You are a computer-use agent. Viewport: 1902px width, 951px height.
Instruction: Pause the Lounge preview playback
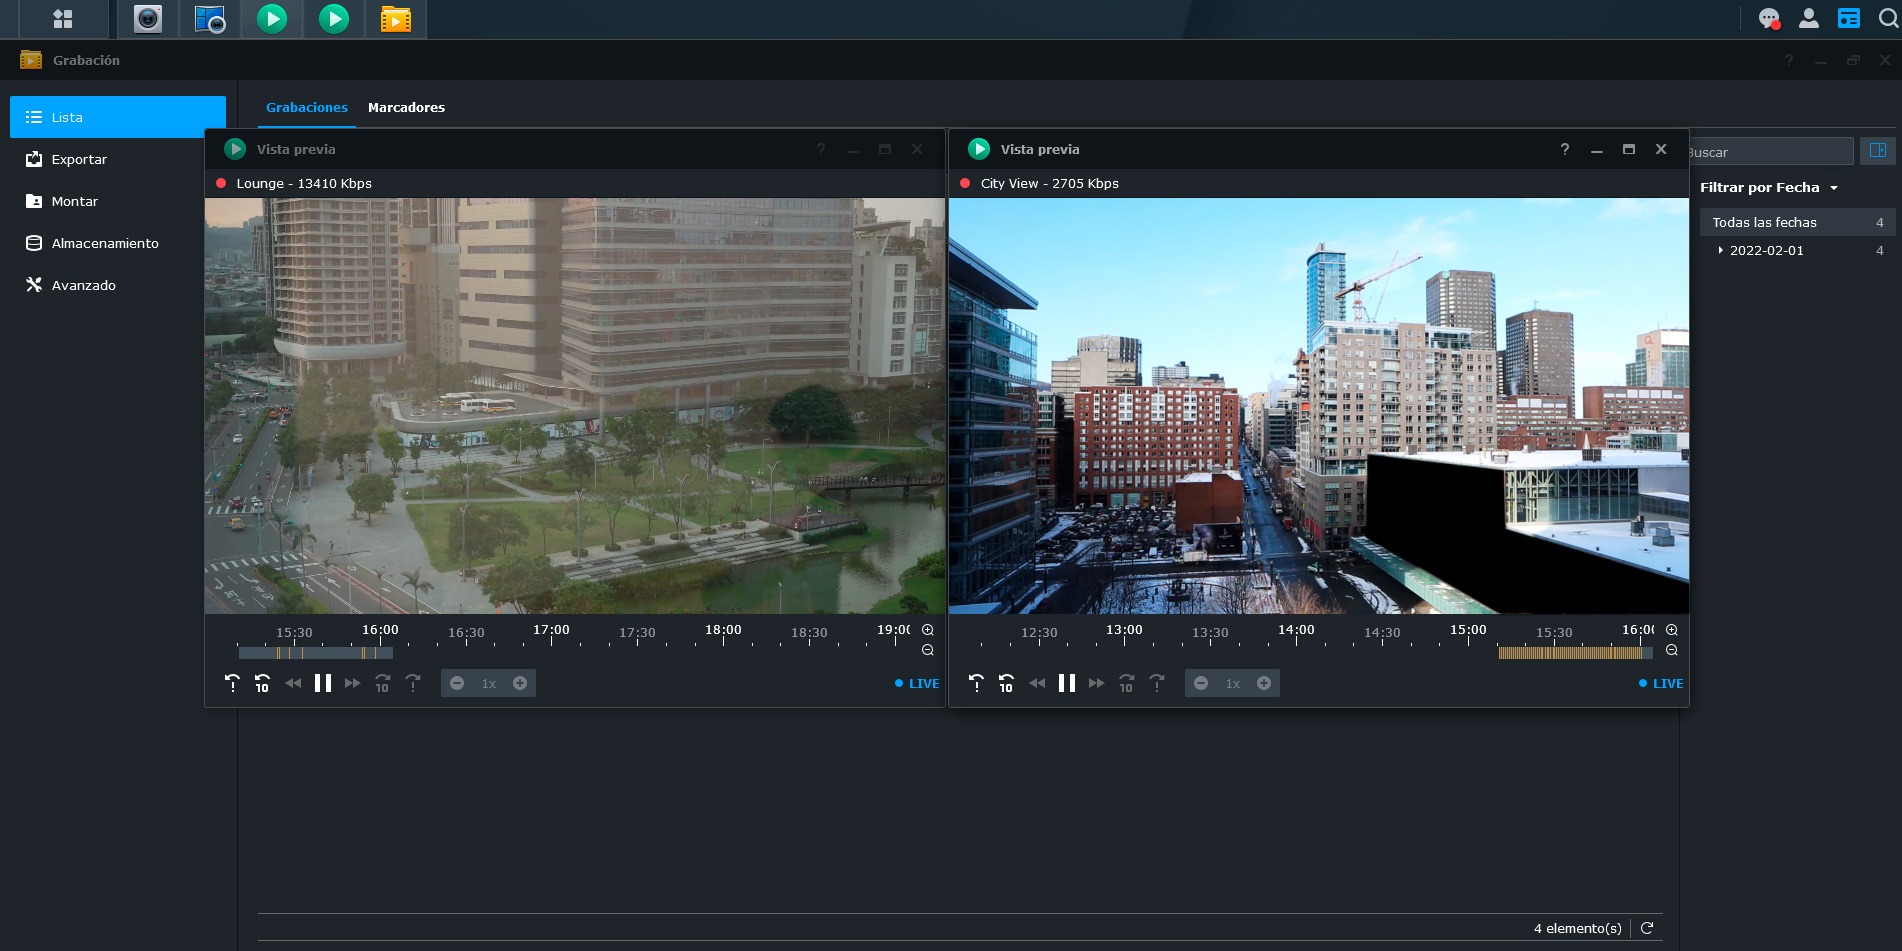[x=323, y=683]
